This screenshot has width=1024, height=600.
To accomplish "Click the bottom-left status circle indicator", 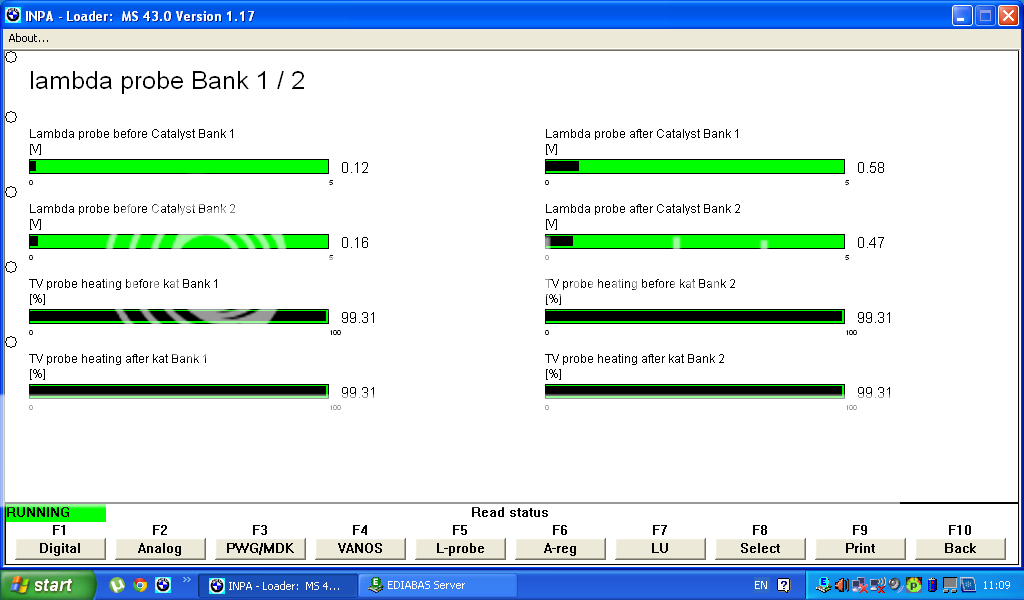I will [11, 341].
